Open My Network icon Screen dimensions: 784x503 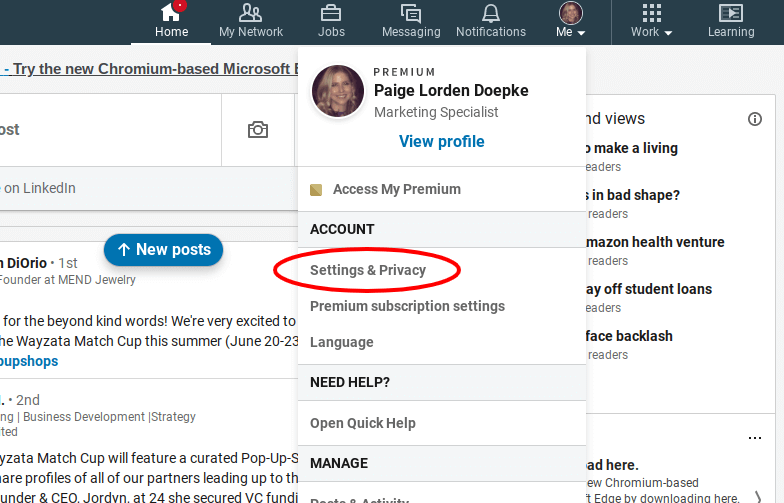[251, 14]
